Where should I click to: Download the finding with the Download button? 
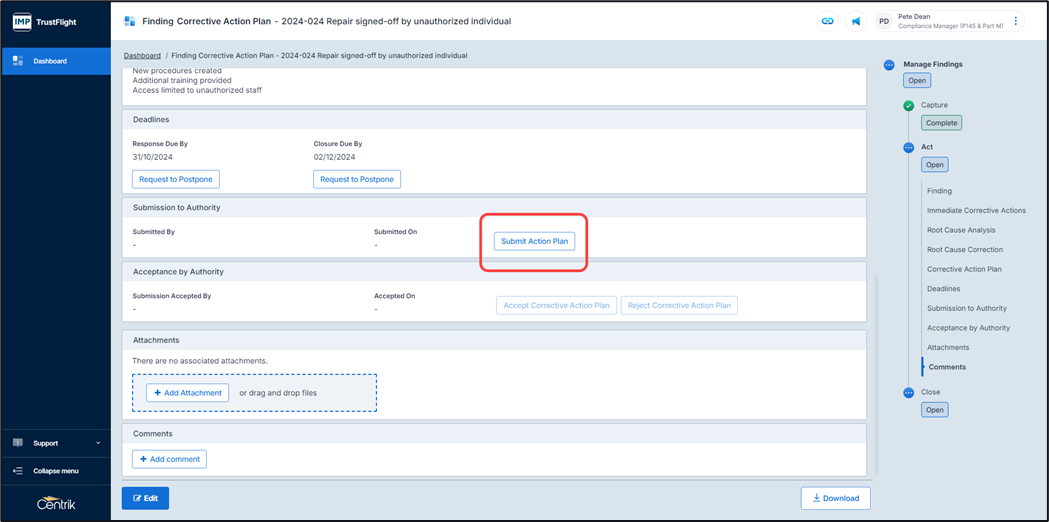pyautogui.click(x=835, y=498)
